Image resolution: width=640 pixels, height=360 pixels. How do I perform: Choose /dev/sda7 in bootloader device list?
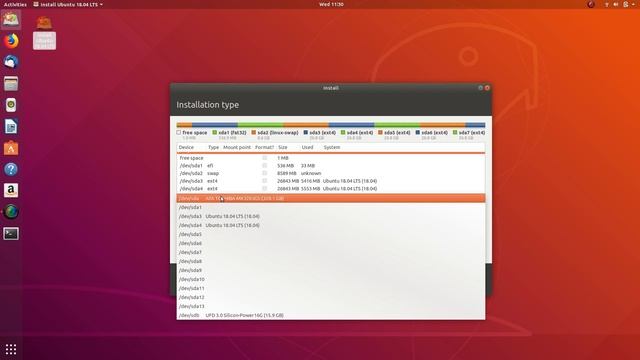(331, 252)
